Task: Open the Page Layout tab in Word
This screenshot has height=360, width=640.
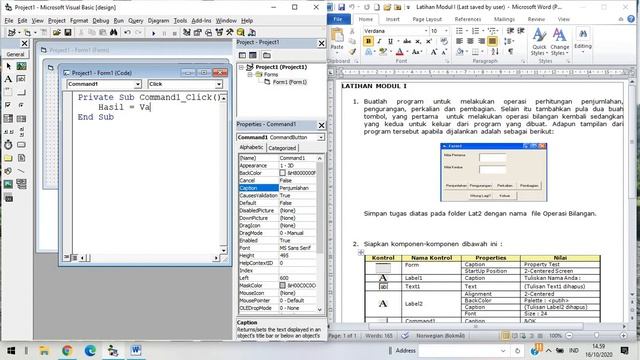Action: [427, 19]
